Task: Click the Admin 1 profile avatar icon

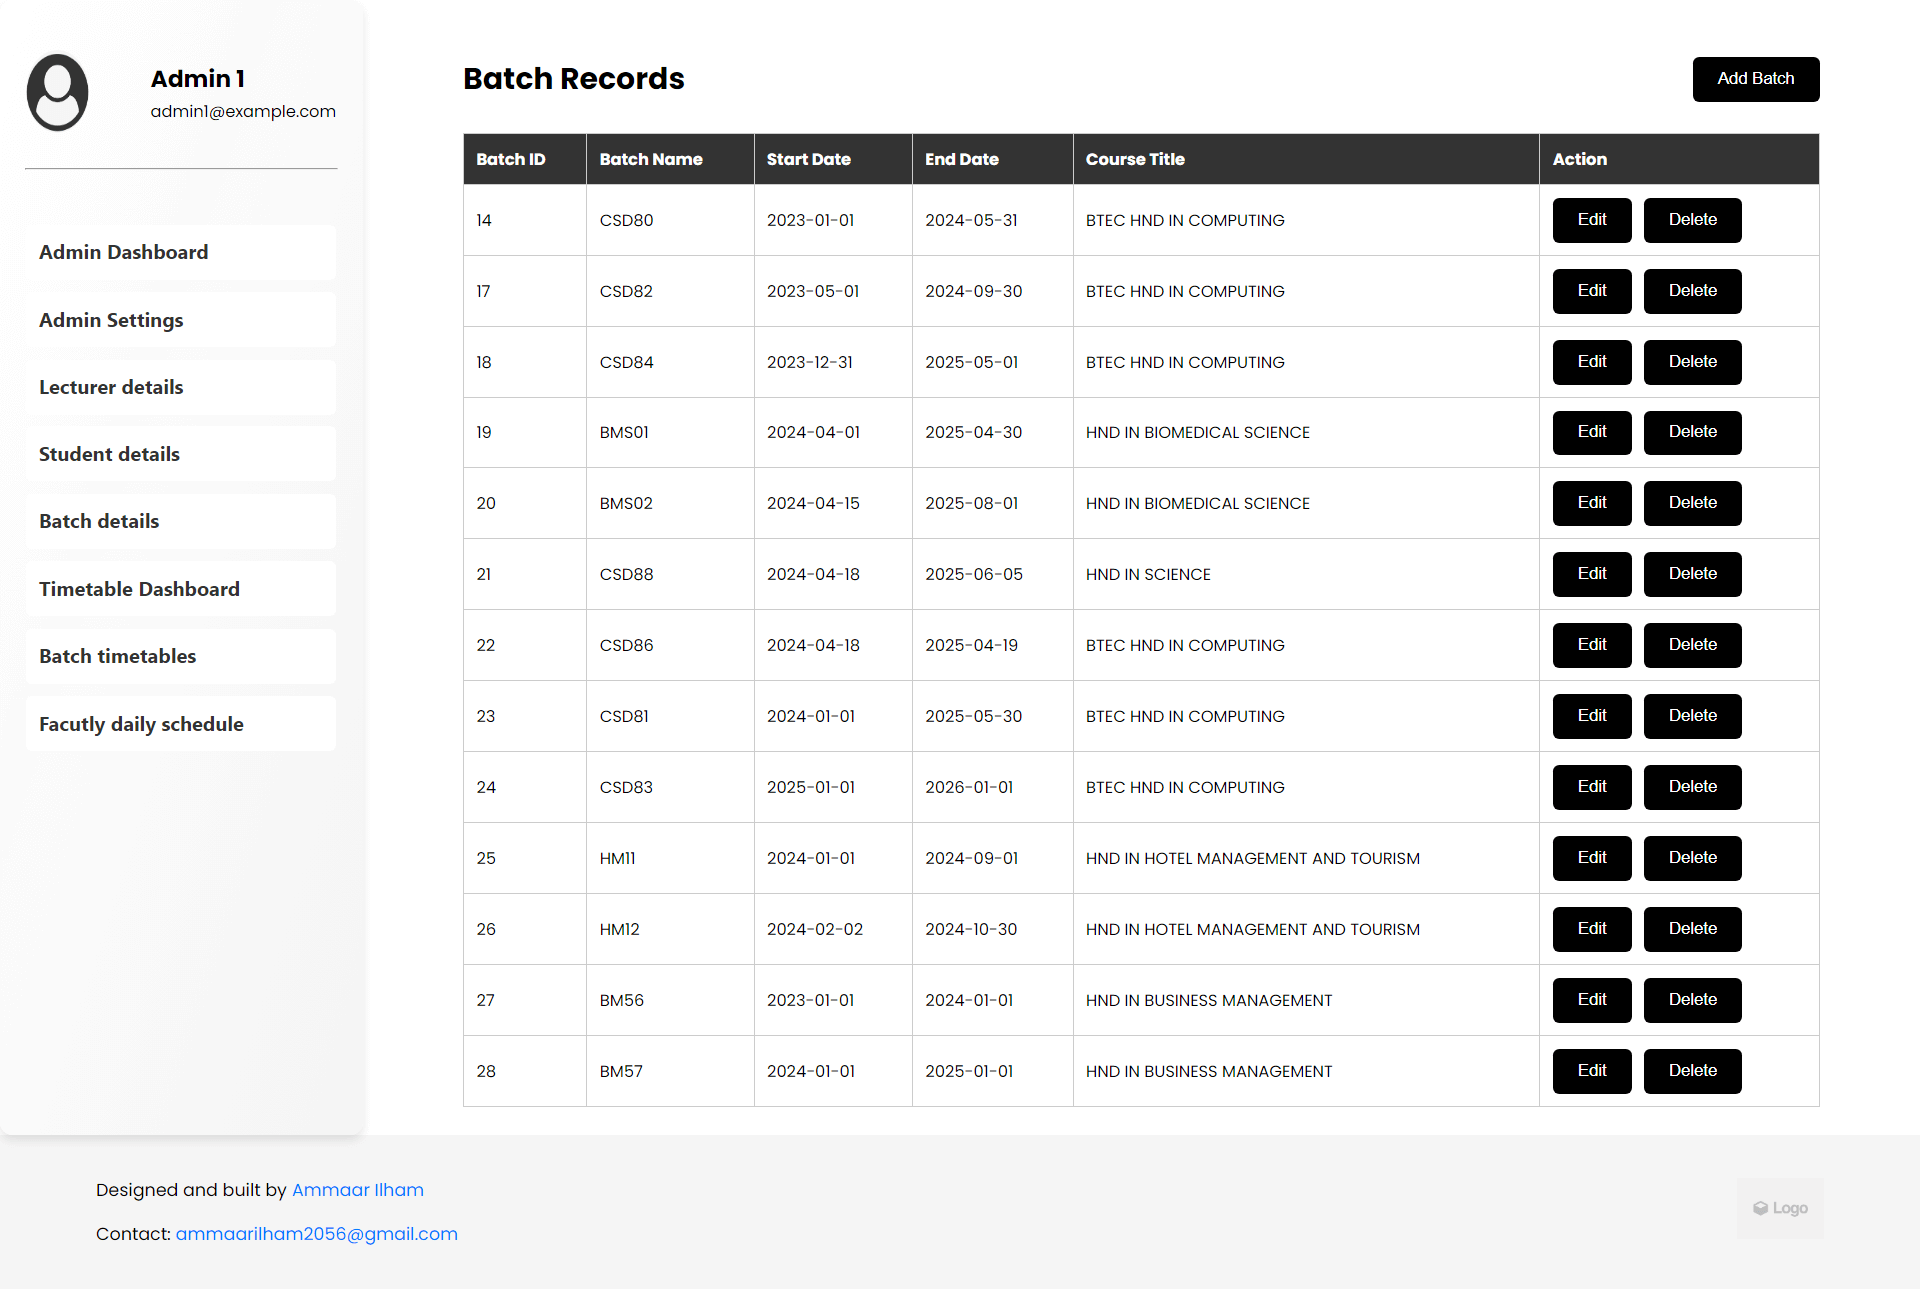Action: coord(57,93)
